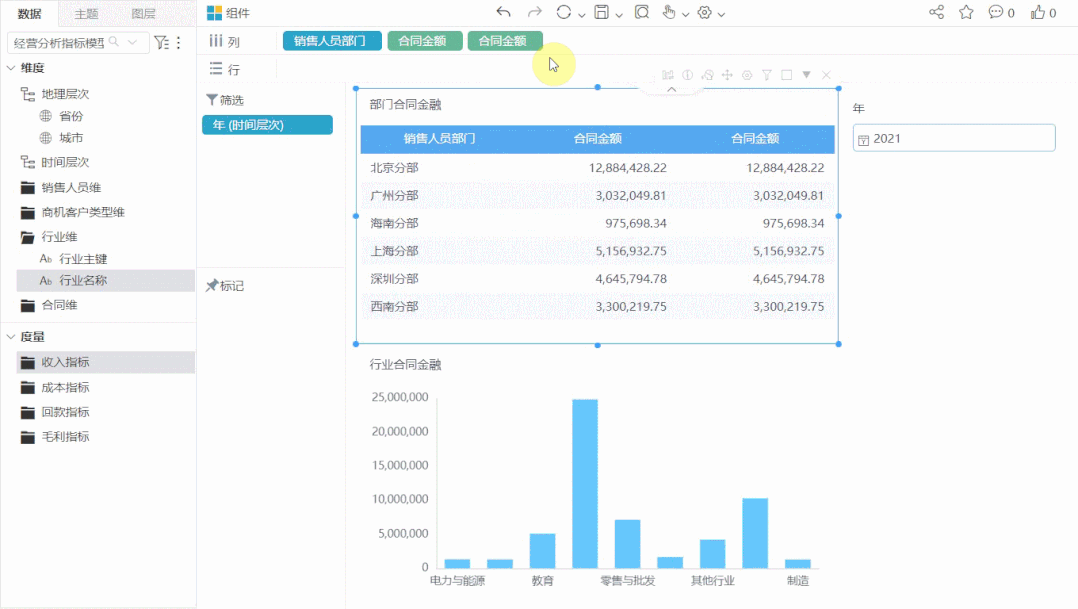Remove component with the X icon

click(x=826, y=75)
